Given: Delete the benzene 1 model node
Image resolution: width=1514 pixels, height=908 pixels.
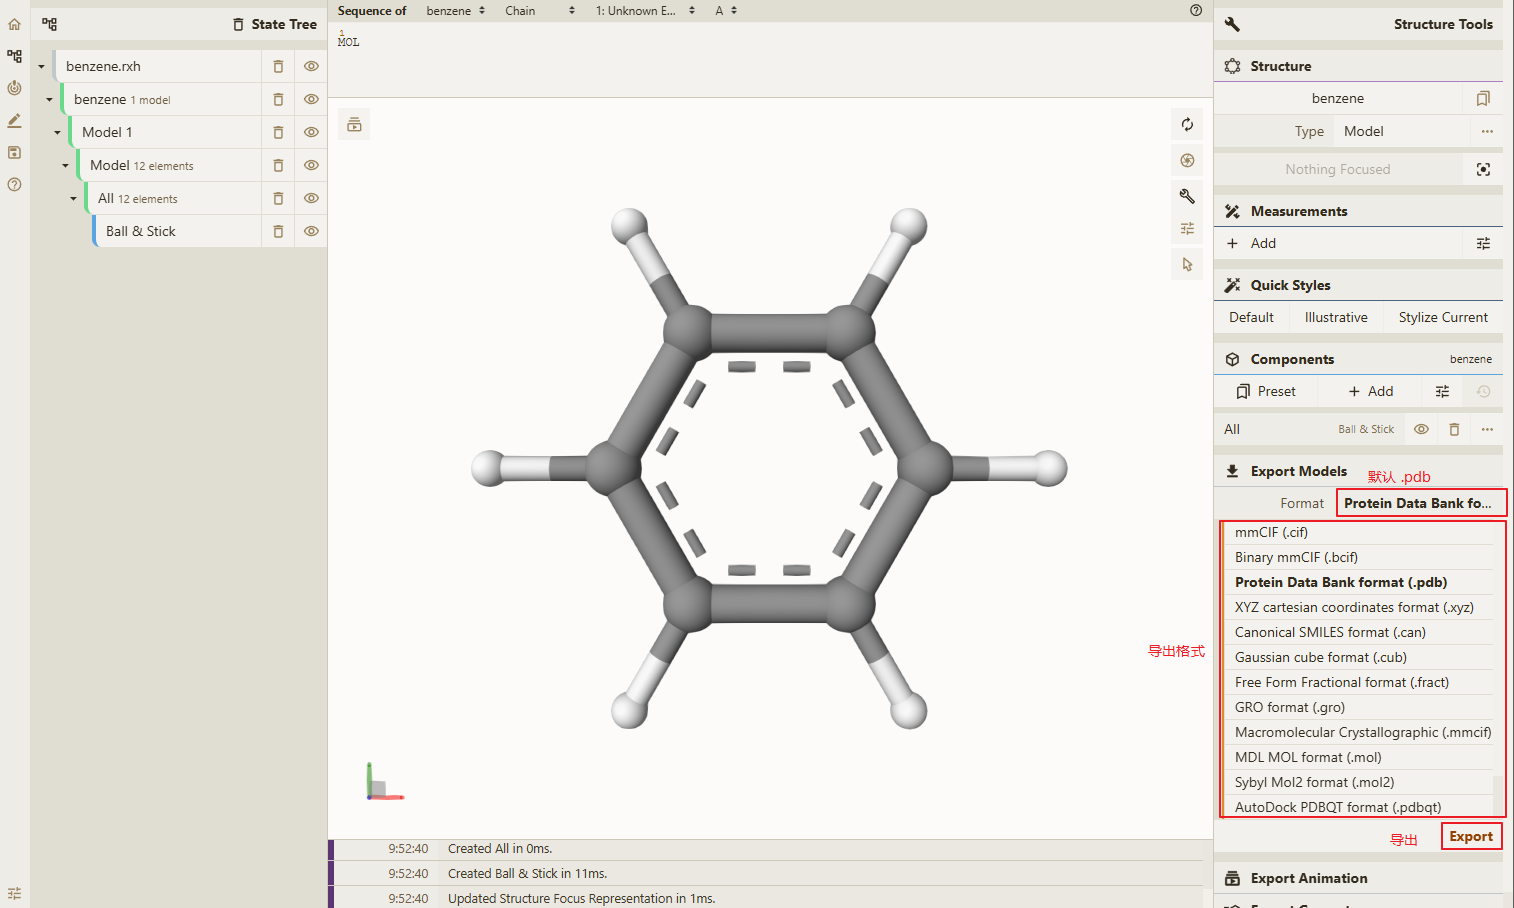Looking at the screenshot, I should point(278,99).
